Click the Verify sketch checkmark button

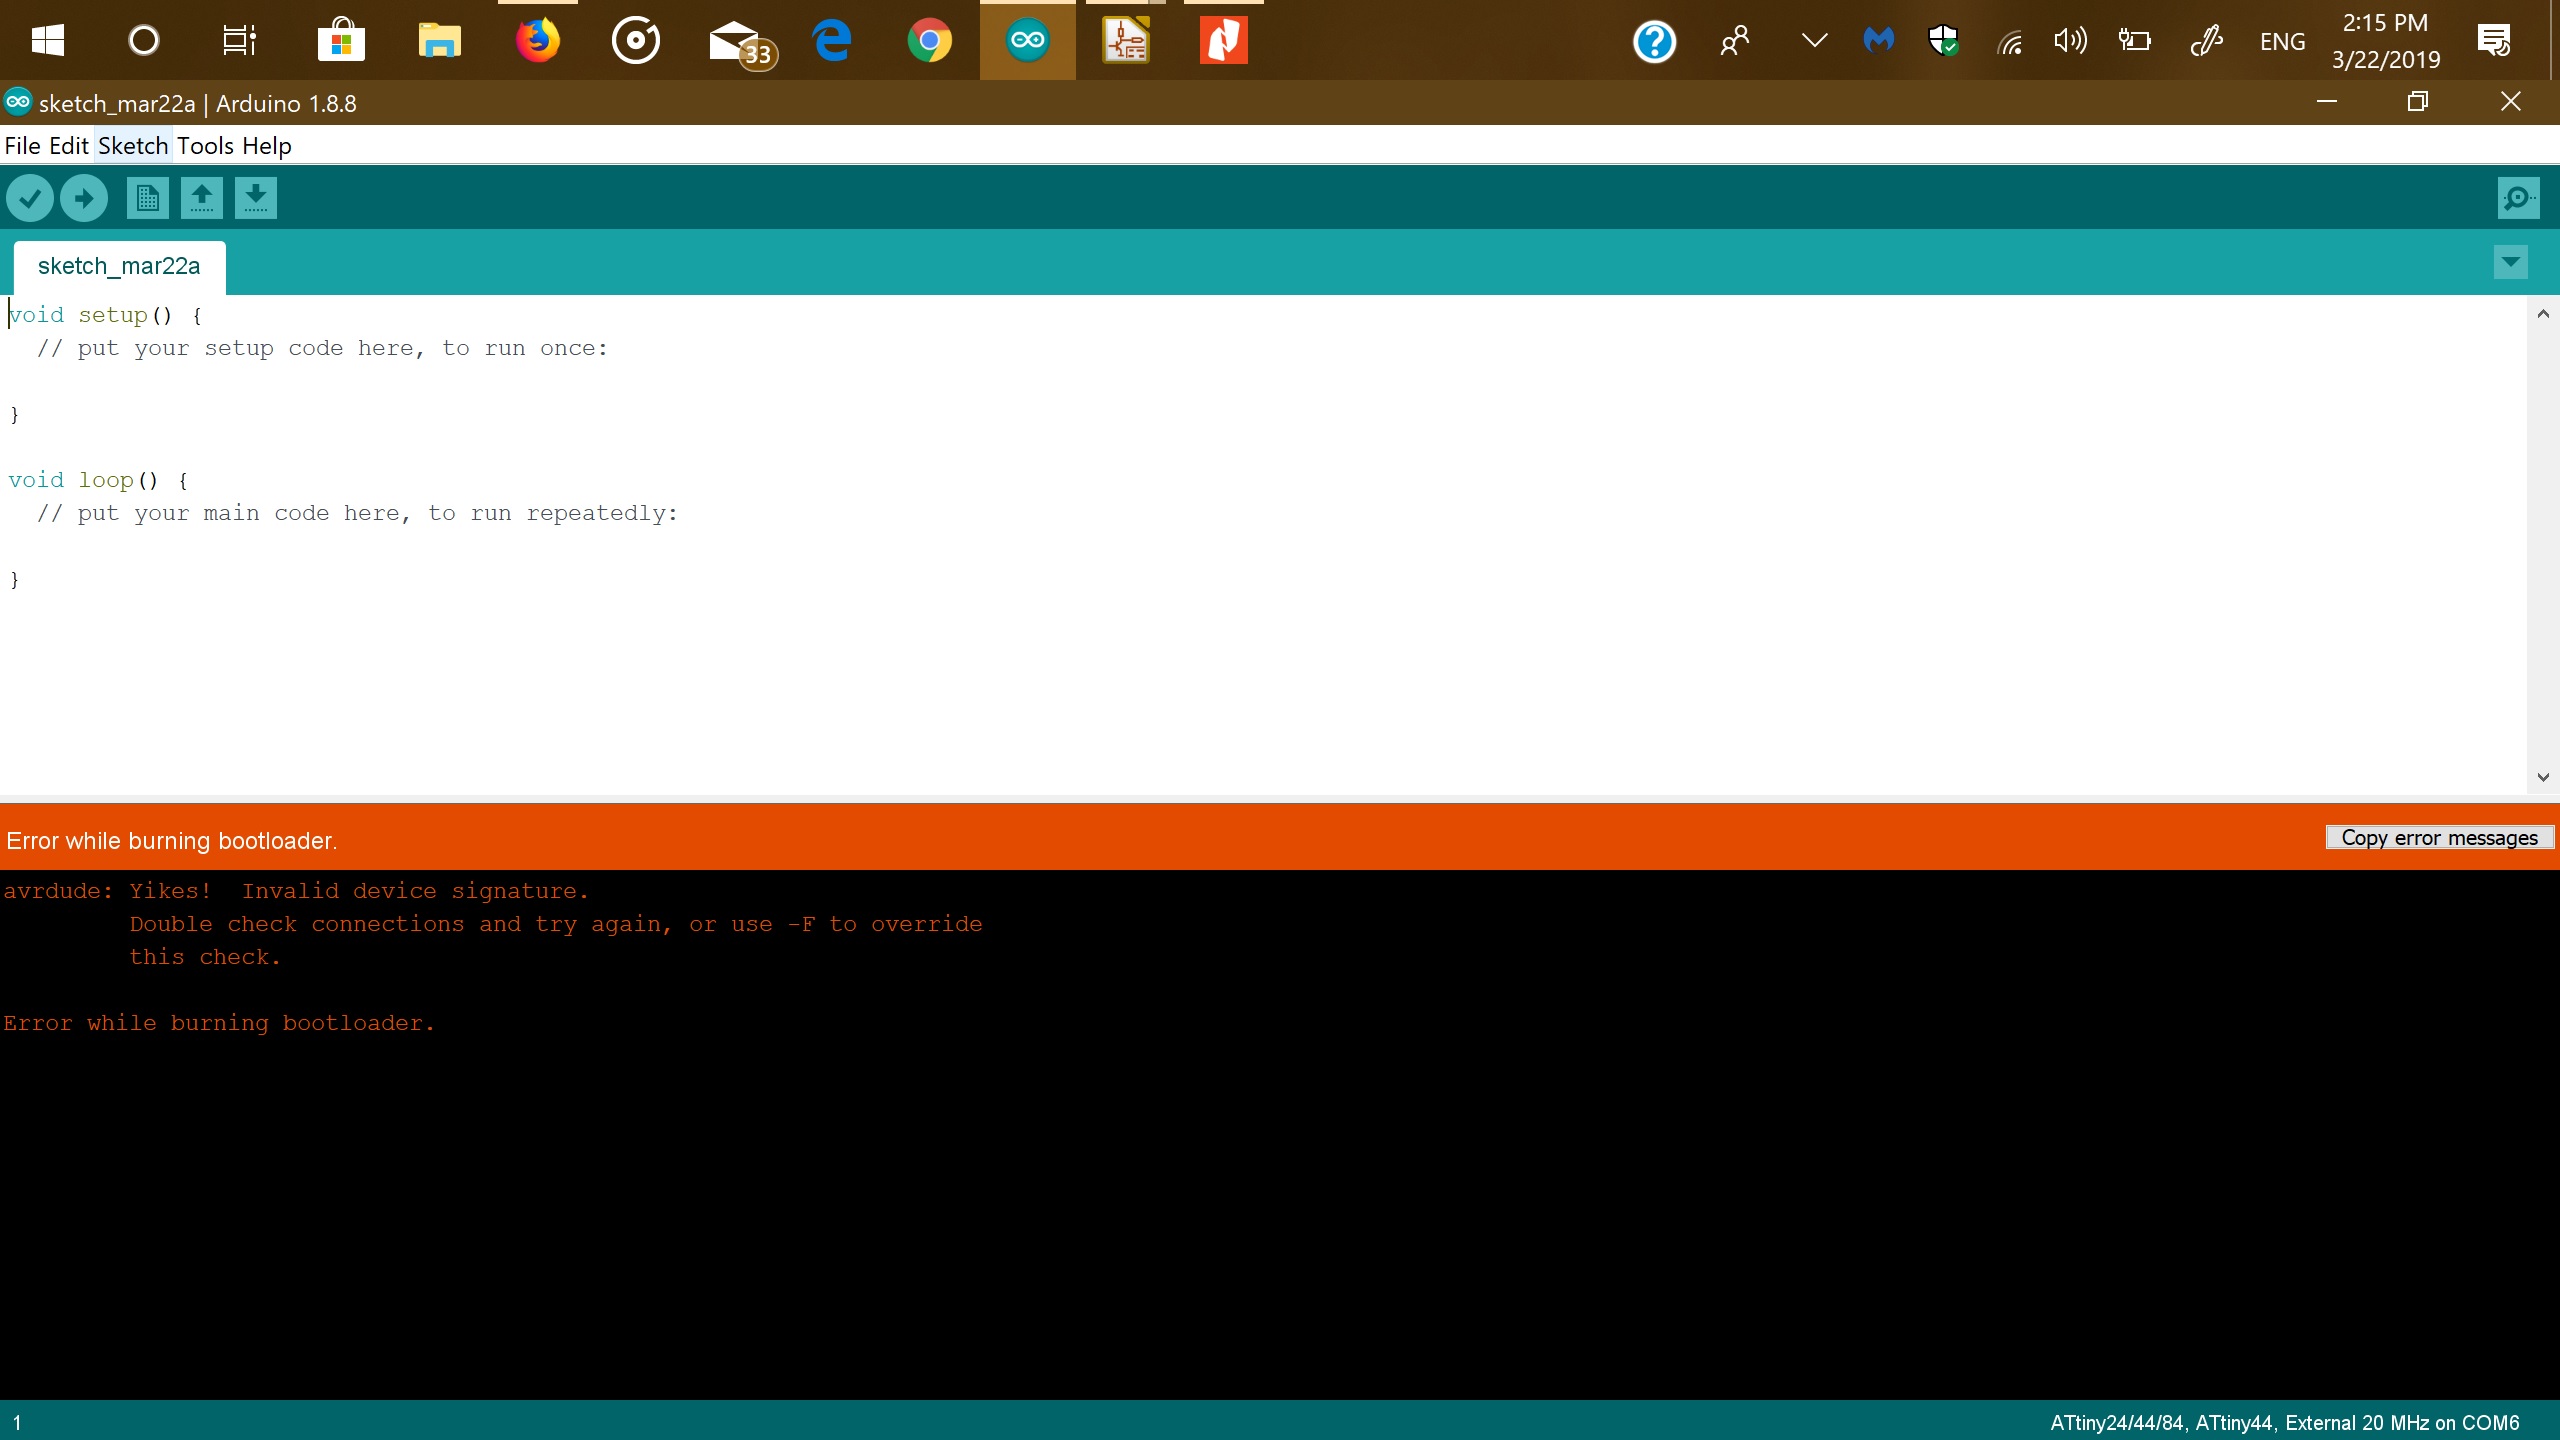(x=30, y=198)
